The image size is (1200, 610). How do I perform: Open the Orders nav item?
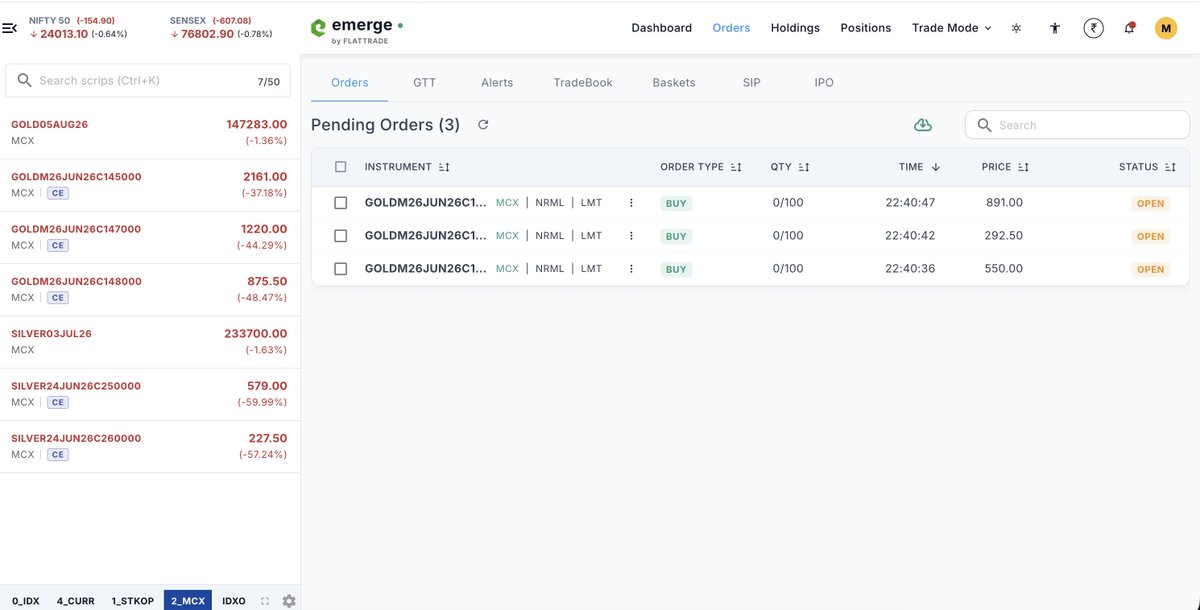tap(731, 28)
